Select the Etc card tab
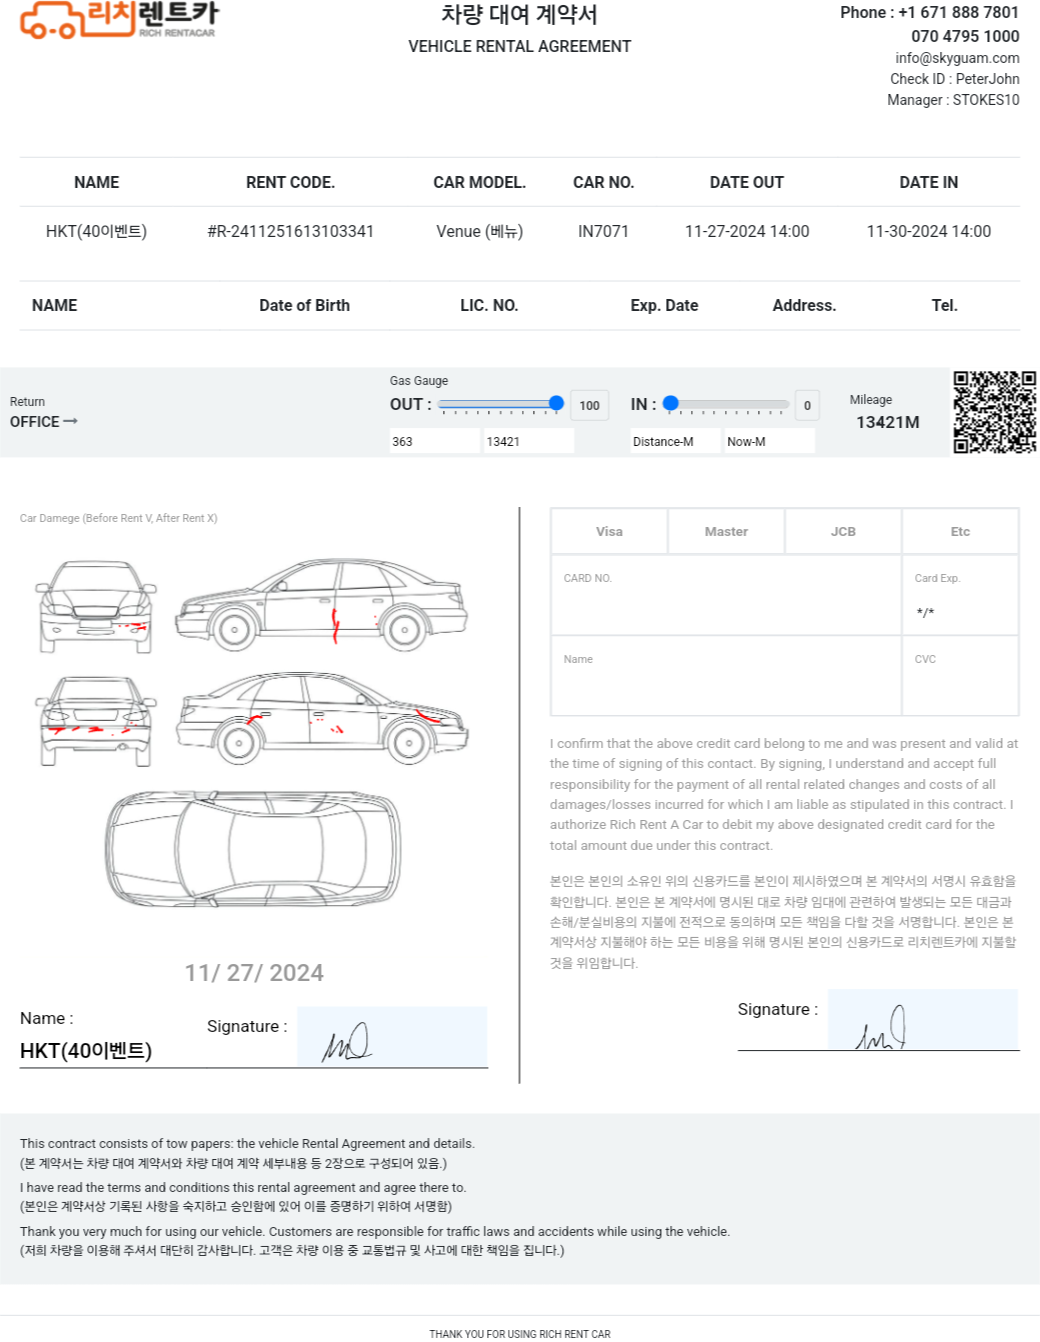Viewport: 1040px width, 1342px height. pyautogui.click(x=960, y=531)
